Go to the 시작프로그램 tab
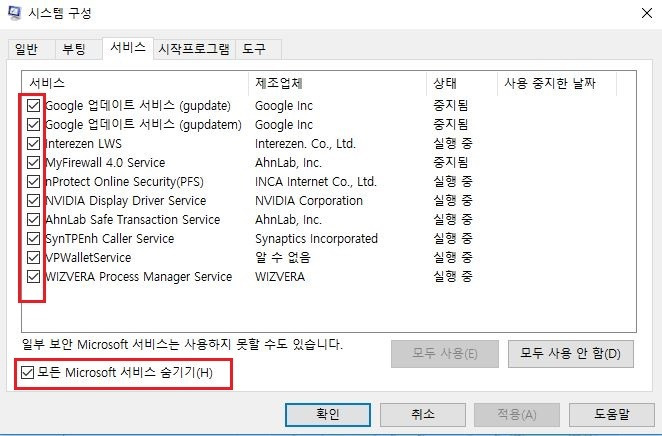The image size is (662, 436). point(194,49)
